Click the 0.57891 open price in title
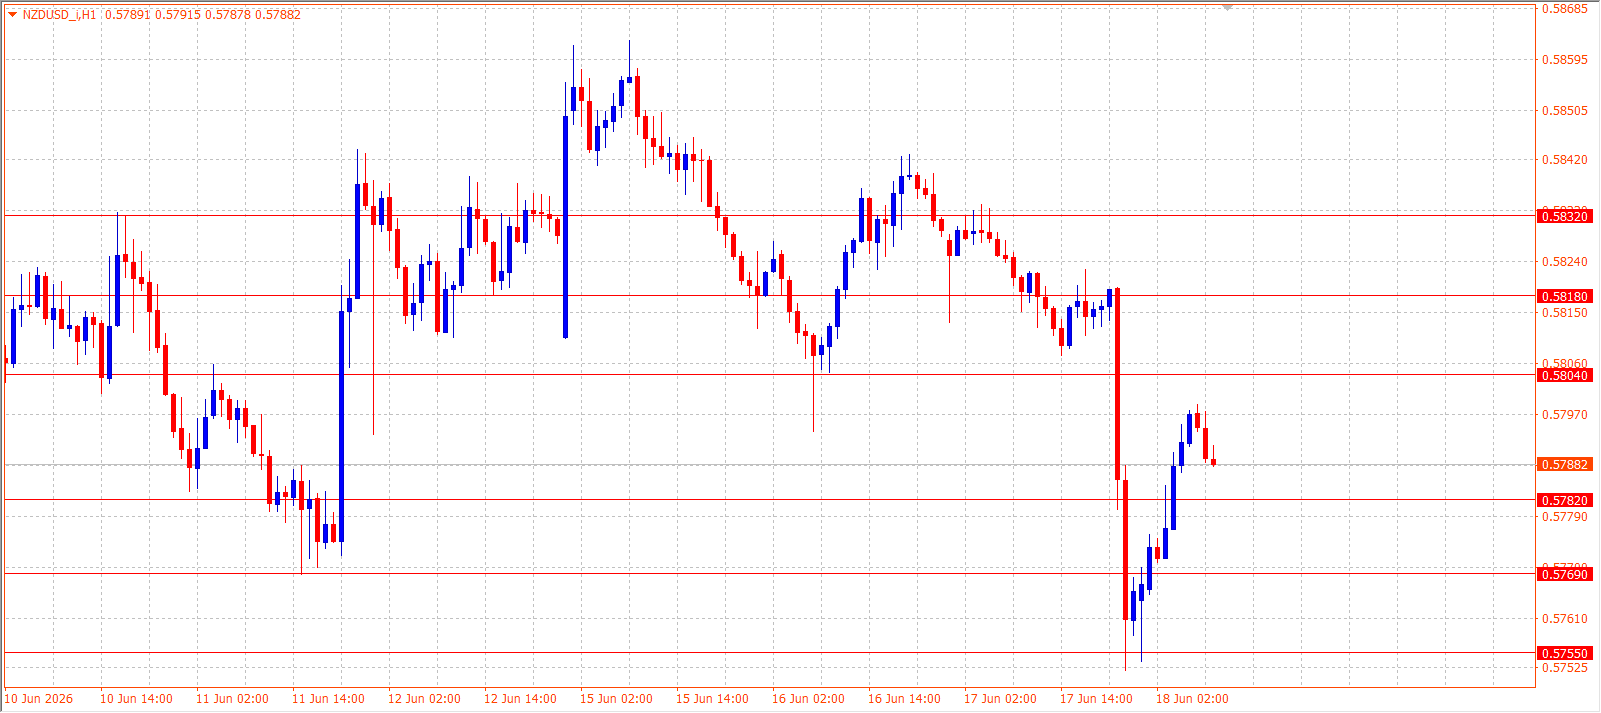The width and height of the screenshot is (1601, 713). [127, 15]
